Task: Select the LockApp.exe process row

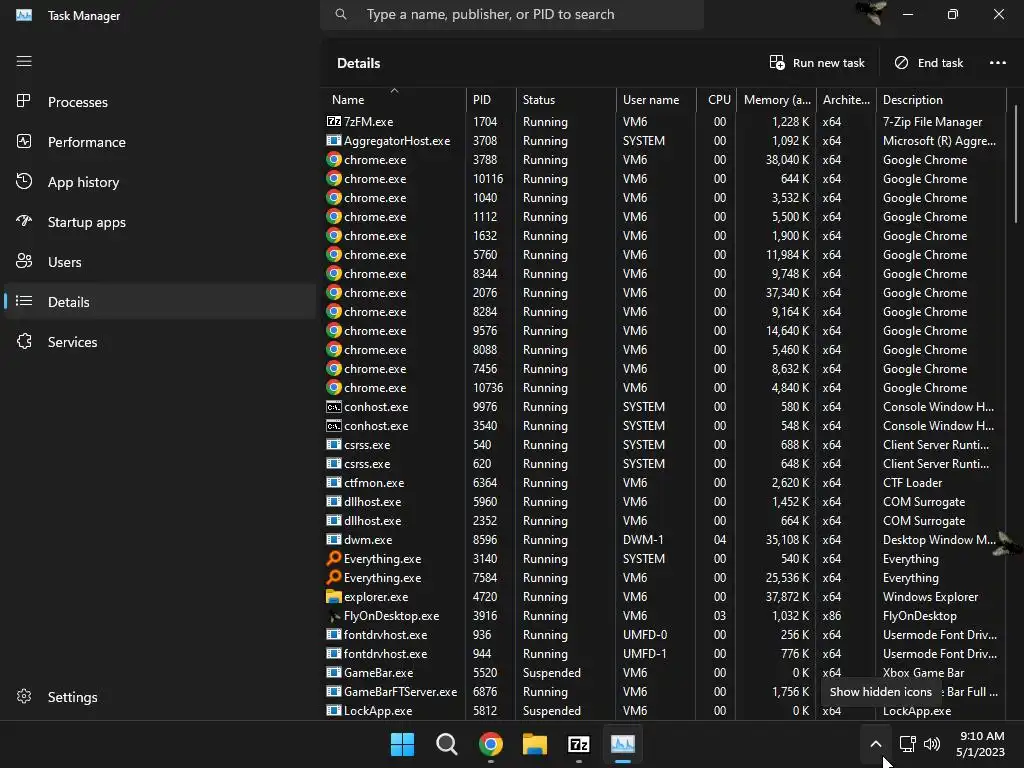Action: [665, 711]
